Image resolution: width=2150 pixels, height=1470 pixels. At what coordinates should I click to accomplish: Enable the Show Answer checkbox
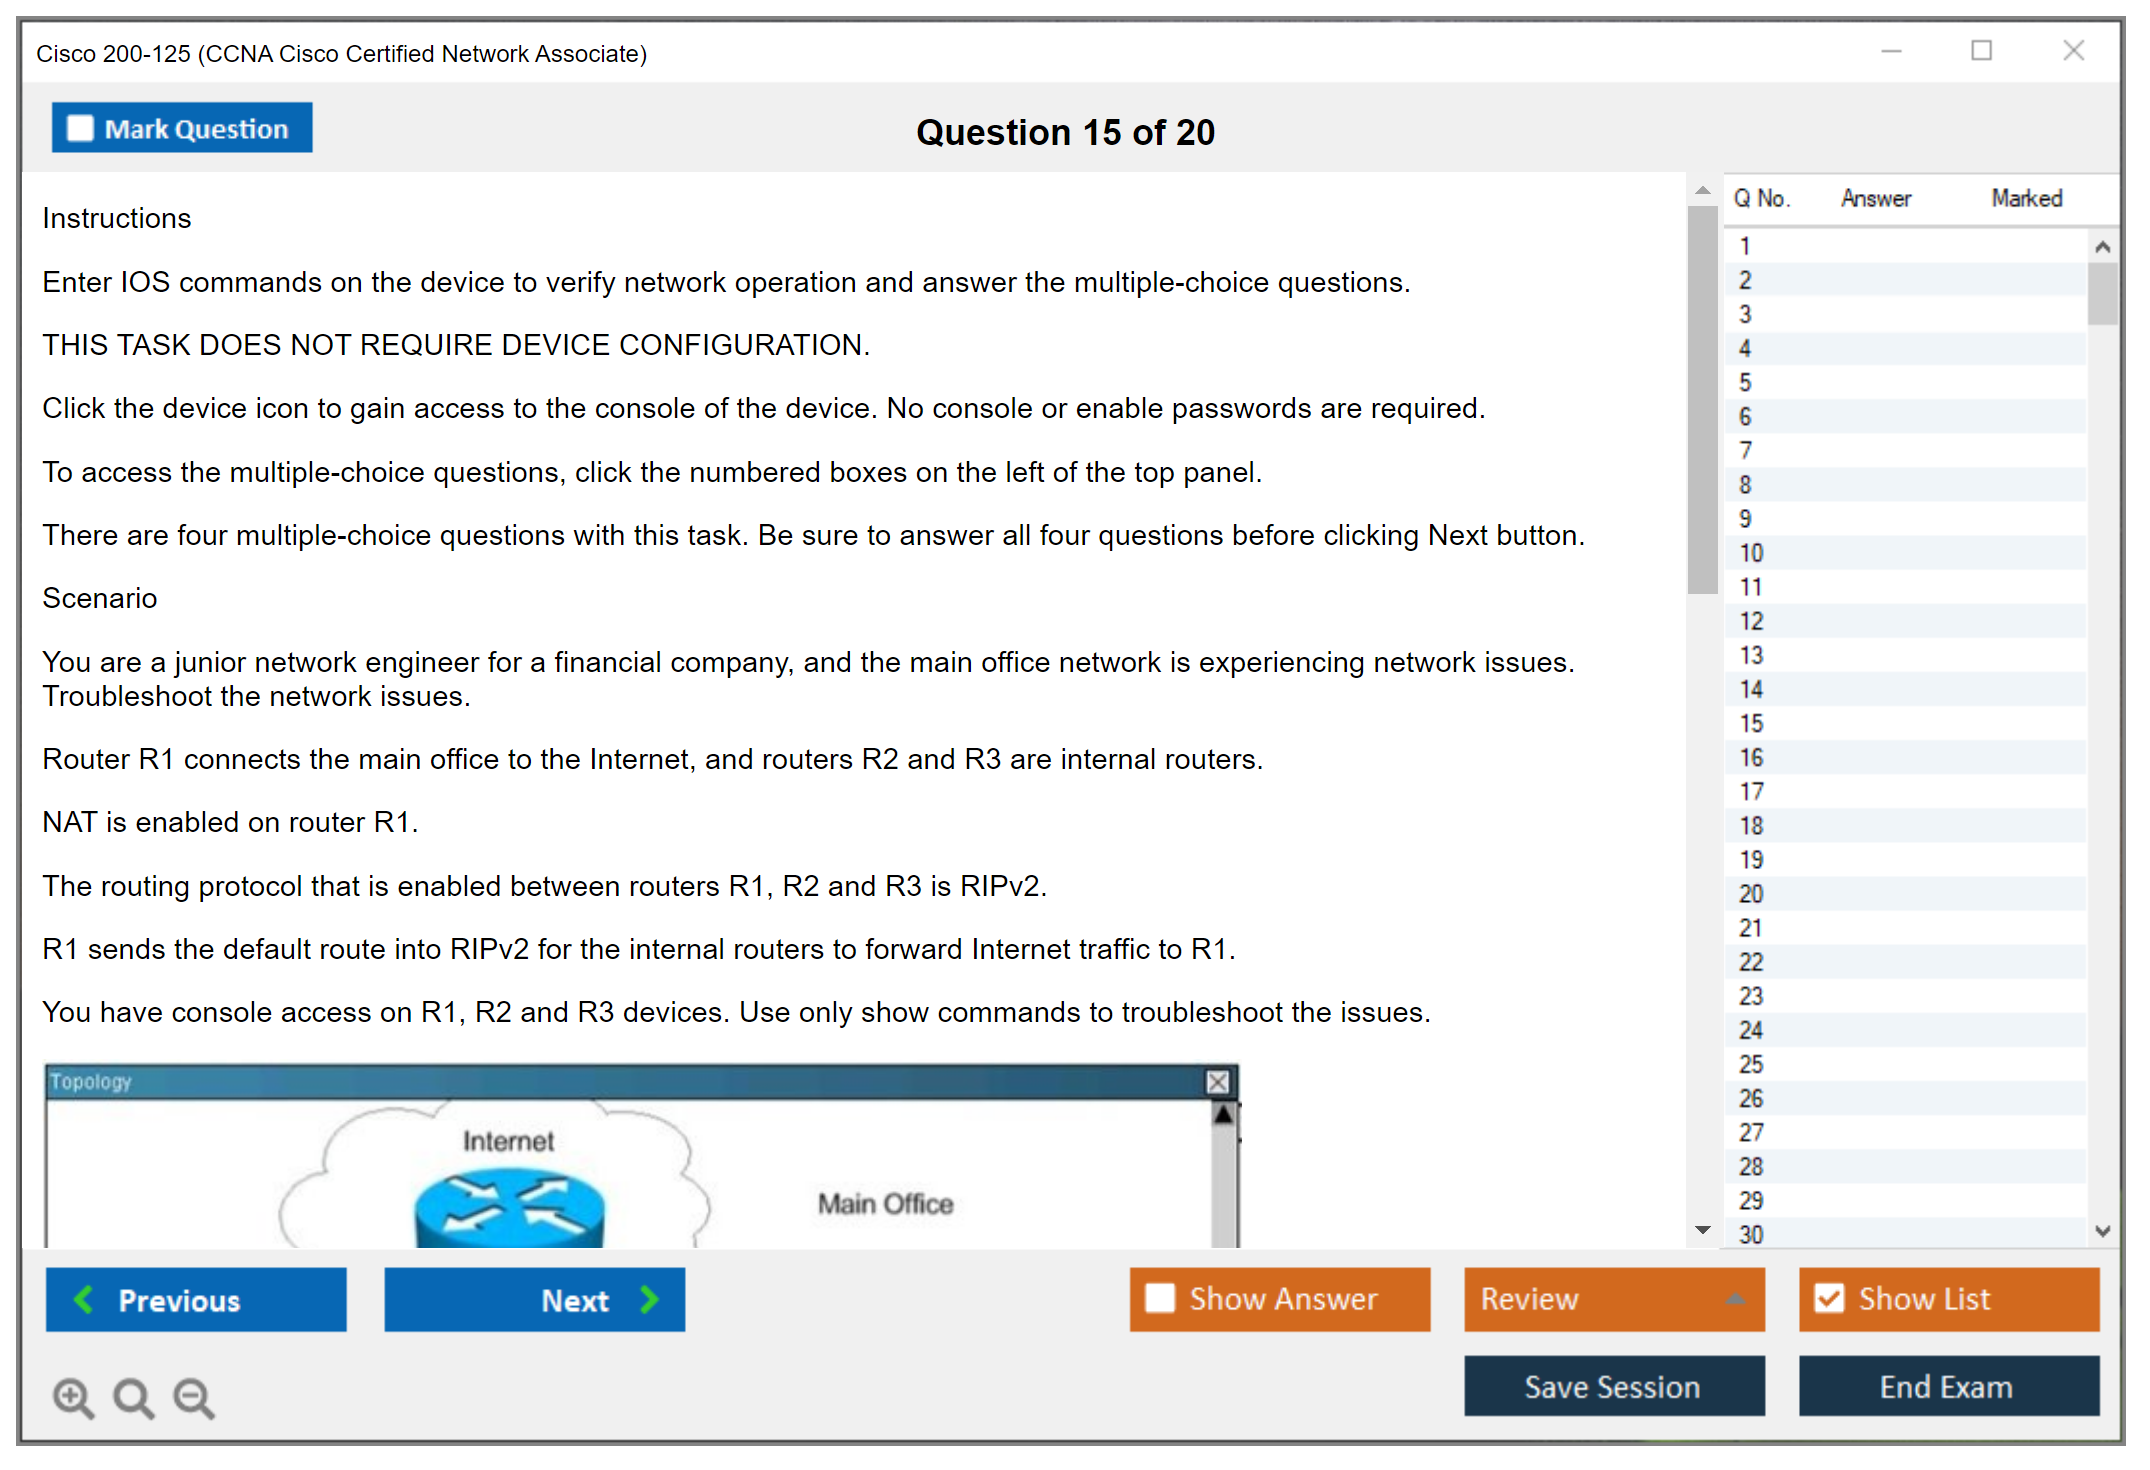click(1160, 1298)
